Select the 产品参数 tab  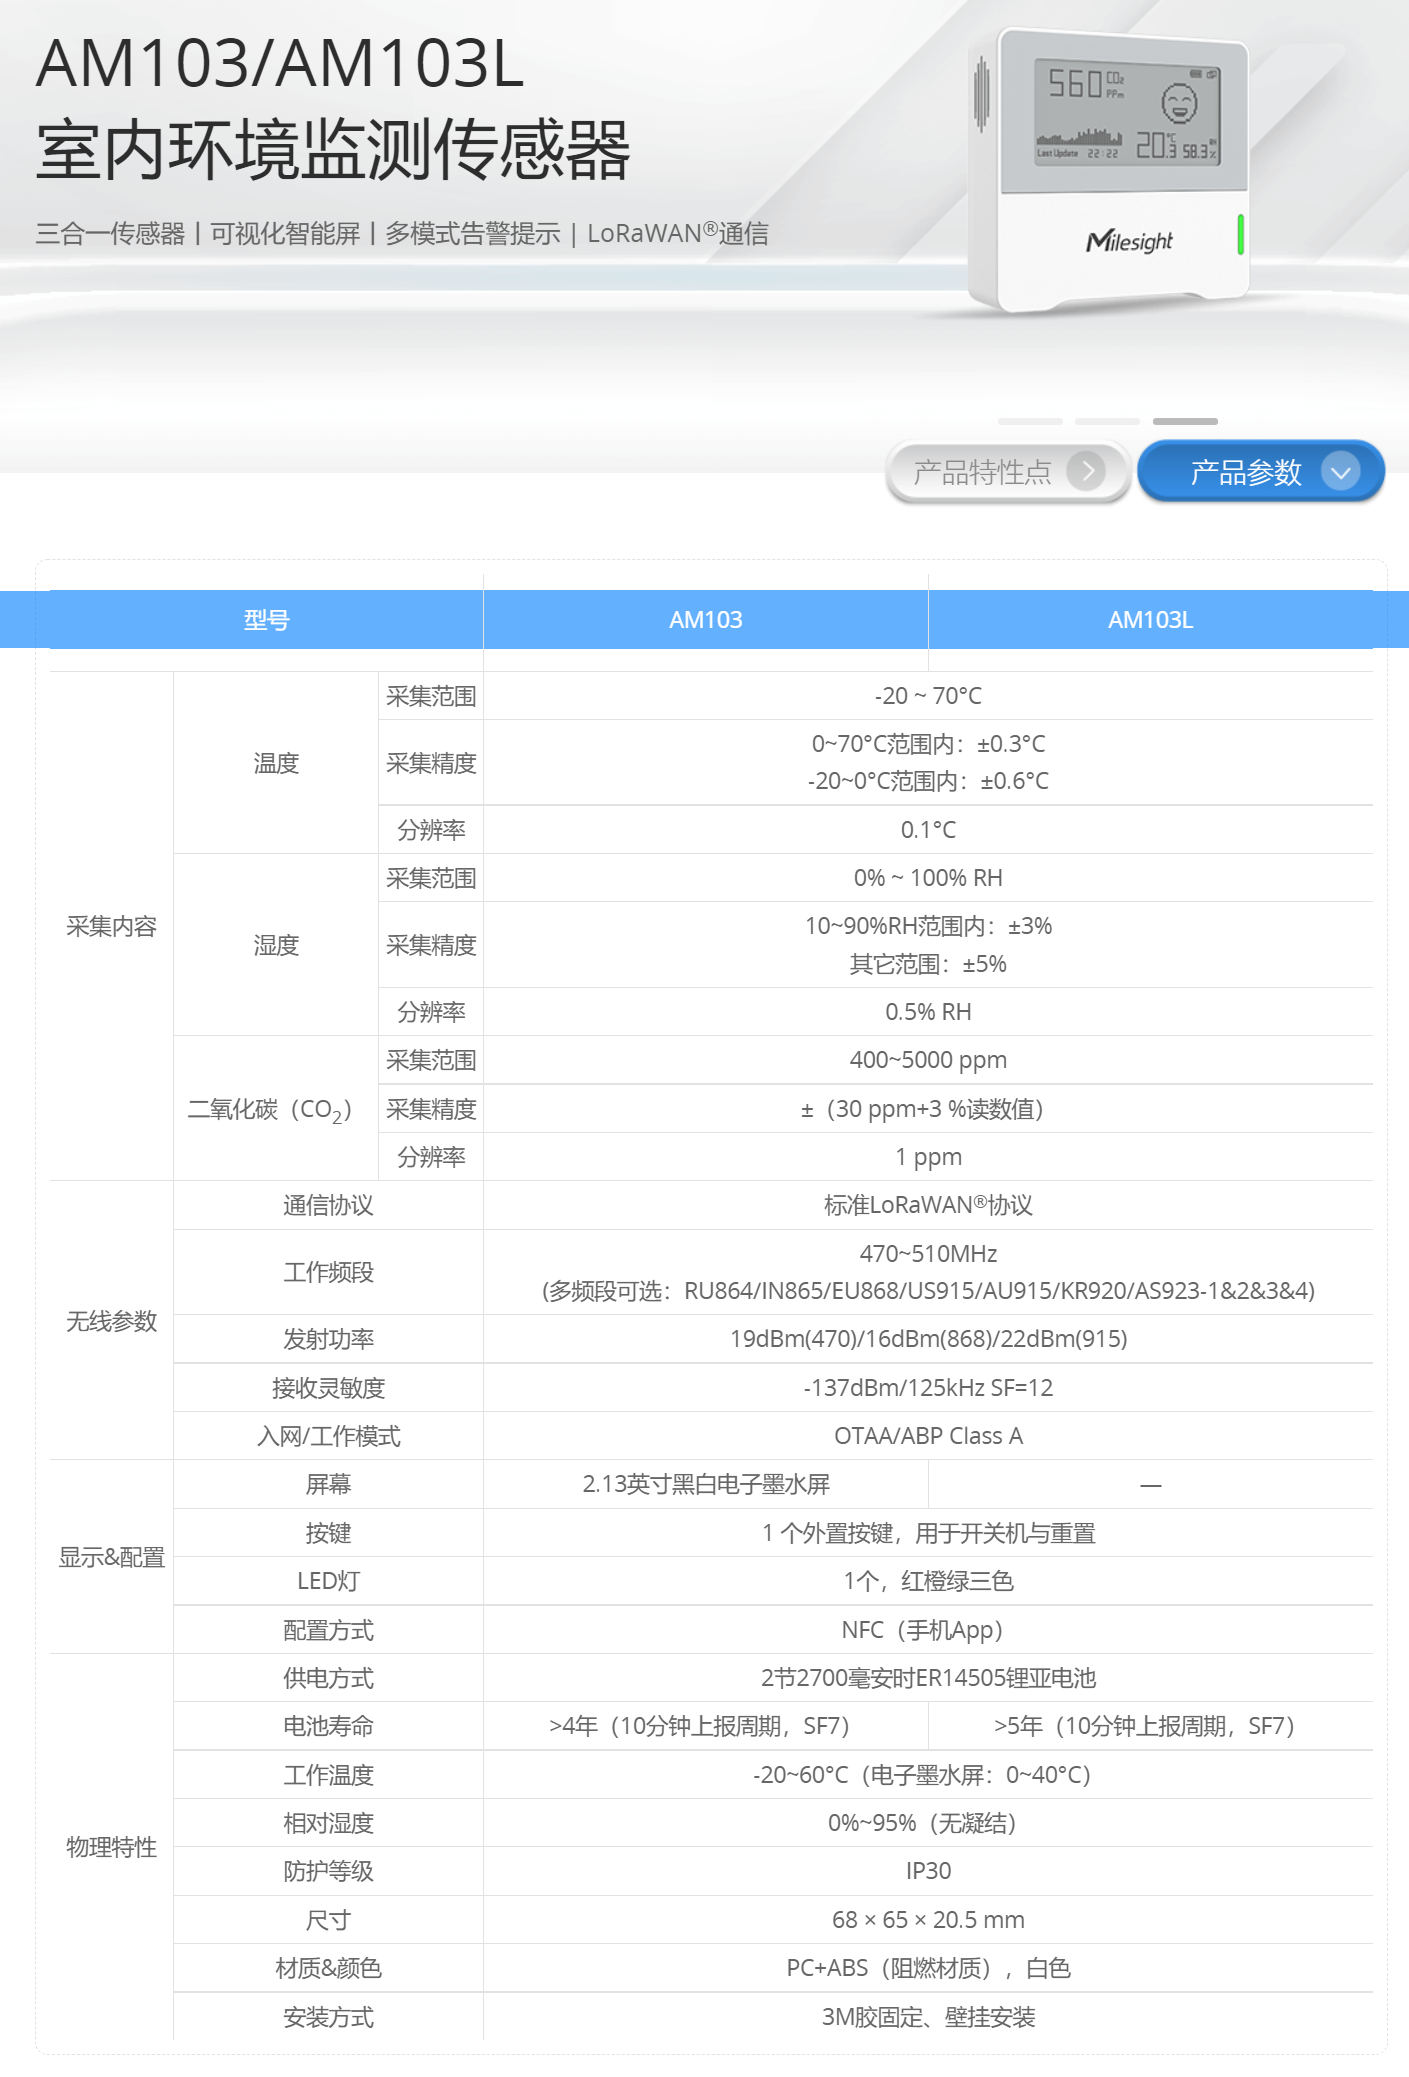tap(1261, 472)
